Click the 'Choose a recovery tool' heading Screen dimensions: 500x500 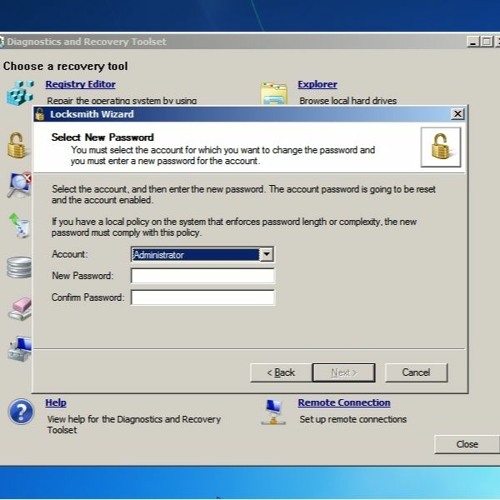[65, 66]
